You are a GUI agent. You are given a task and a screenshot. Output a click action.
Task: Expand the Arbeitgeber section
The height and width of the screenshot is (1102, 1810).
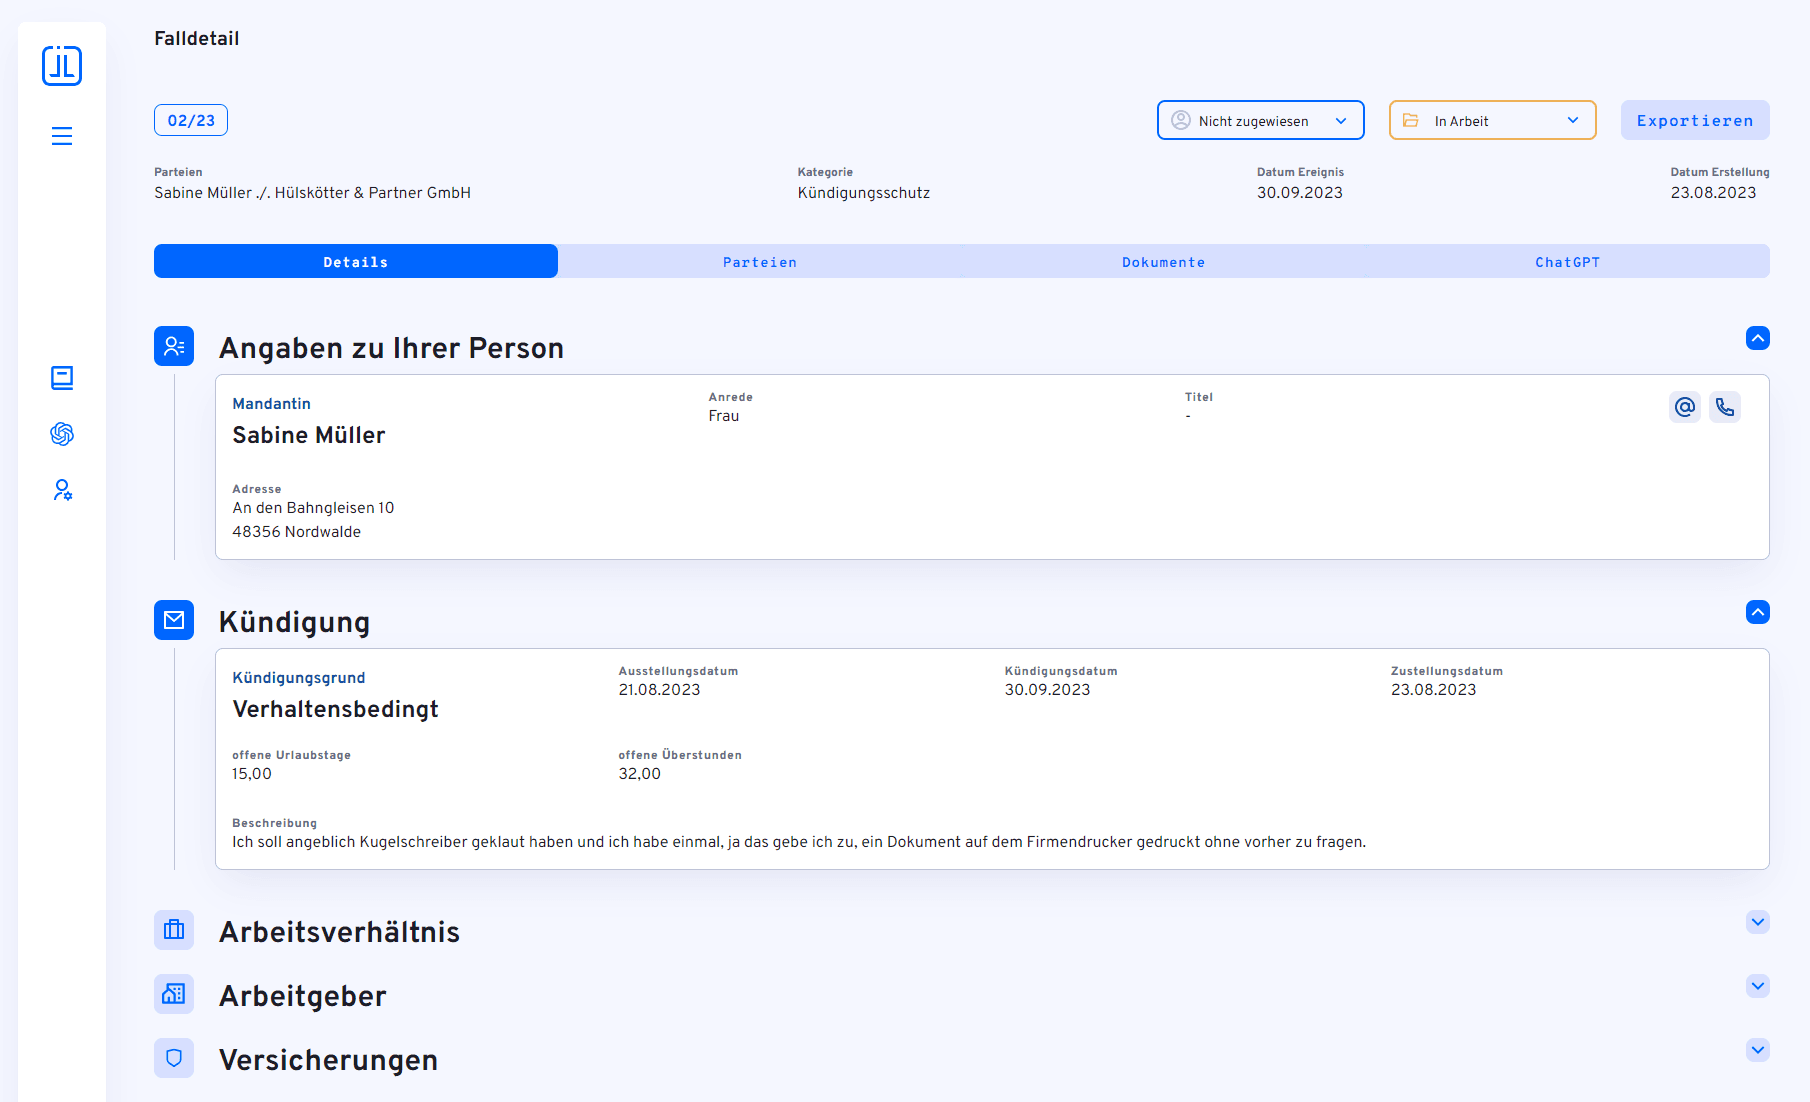[1758, 986]
